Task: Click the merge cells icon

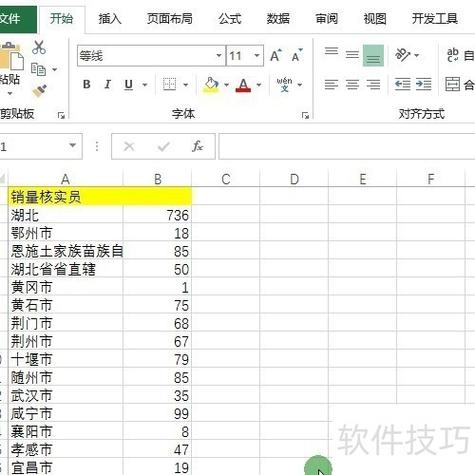Action: tap(452, 84)
